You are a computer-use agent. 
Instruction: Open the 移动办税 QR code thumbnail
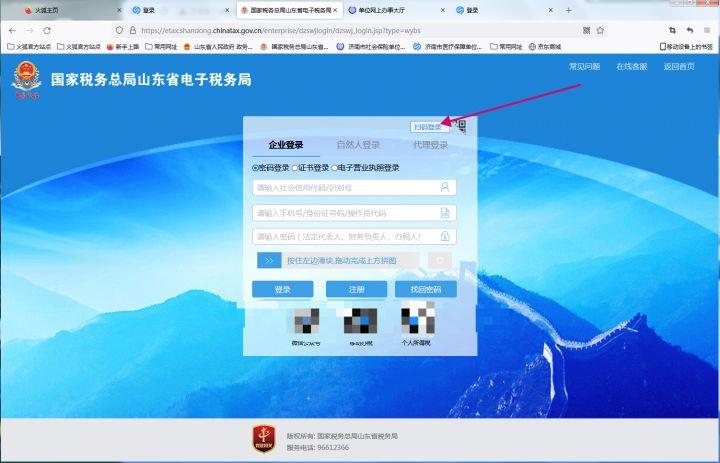click(x=360, y=321)
